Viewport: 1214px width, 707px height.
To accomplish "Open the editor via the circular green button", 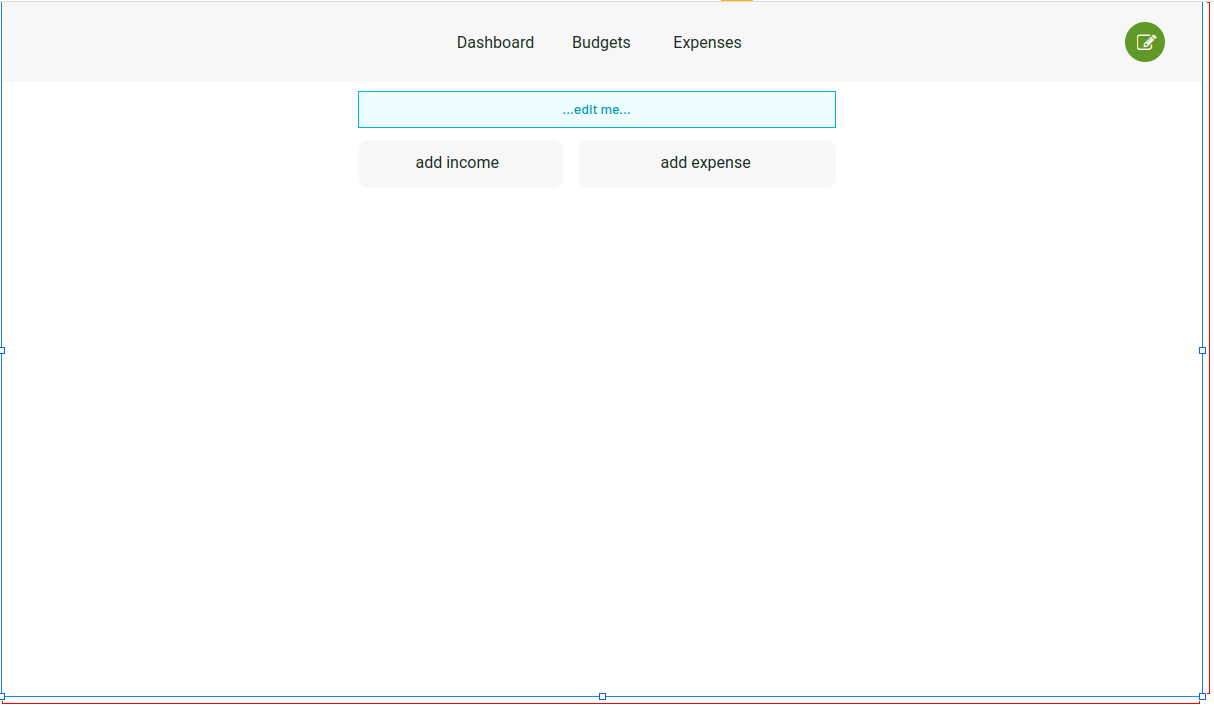I will [x=1144, y=42].
